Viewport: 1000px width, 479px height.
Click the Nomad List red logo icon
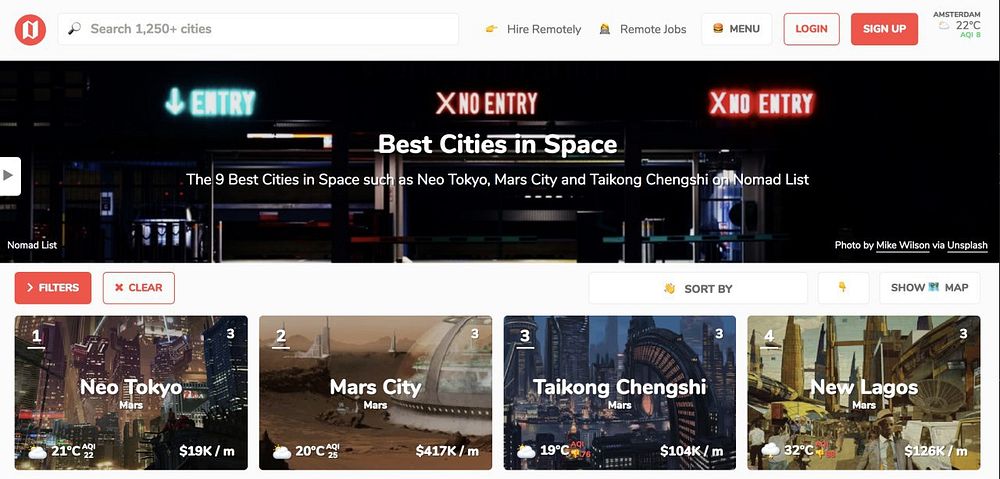pyautogui.click(x=30, y=29)
